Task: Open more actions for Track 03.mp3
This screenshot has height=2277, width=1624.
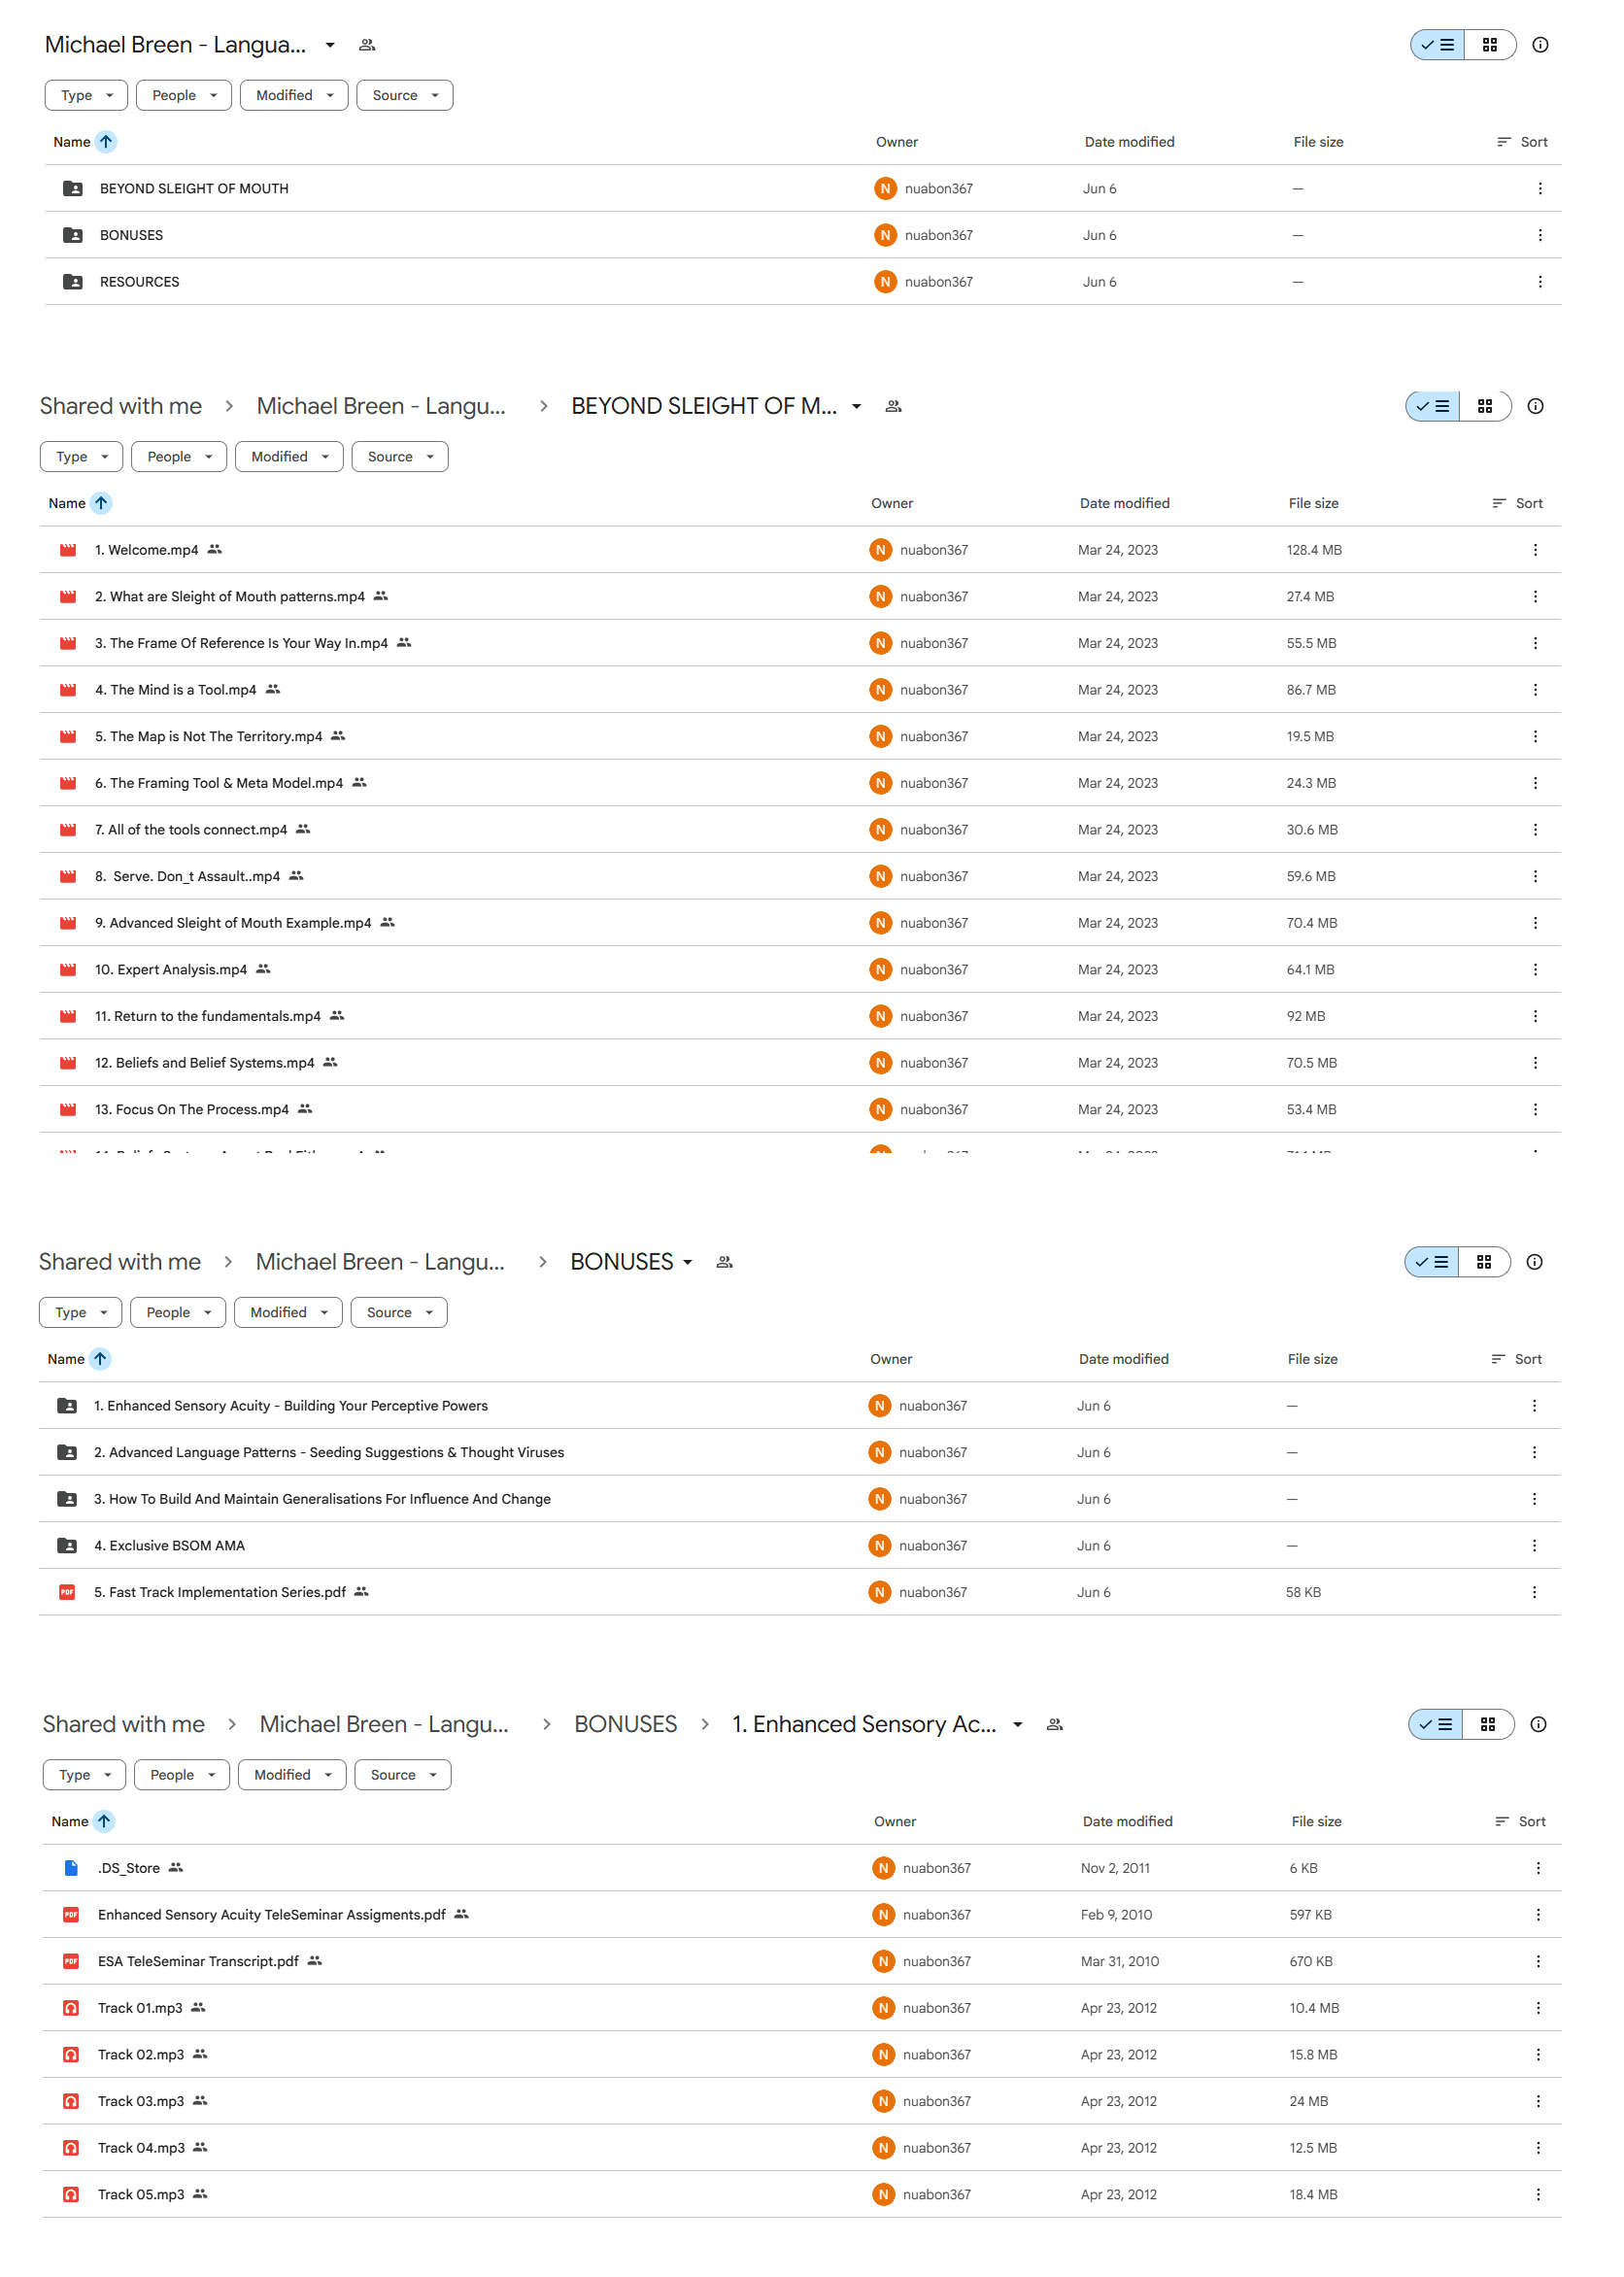Action: (1537, 2102)
